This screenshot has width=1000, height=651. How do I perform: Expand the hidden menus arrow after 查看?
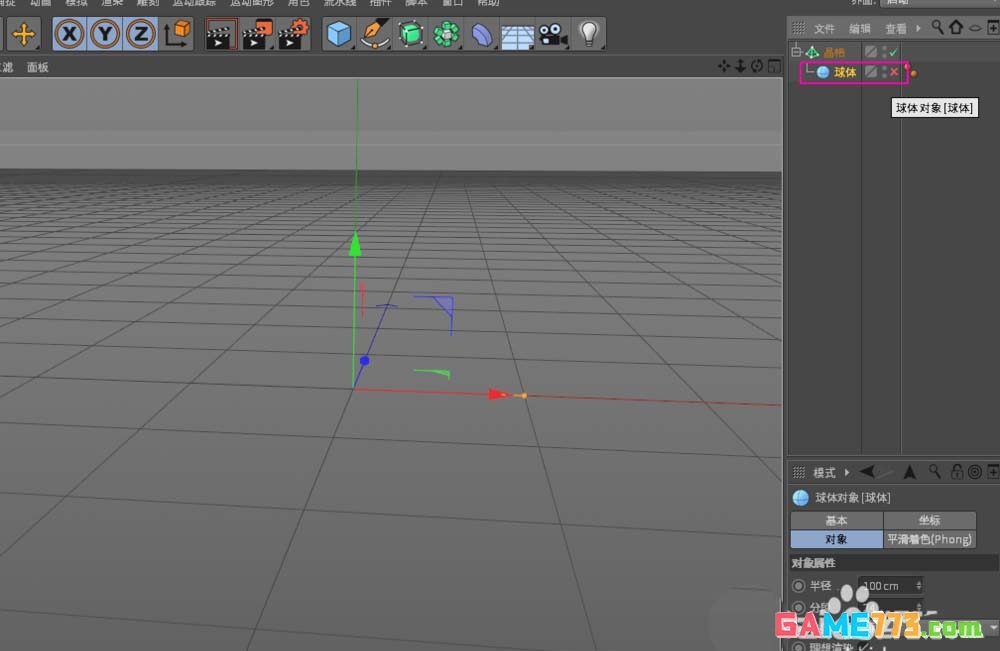(917, 28)
